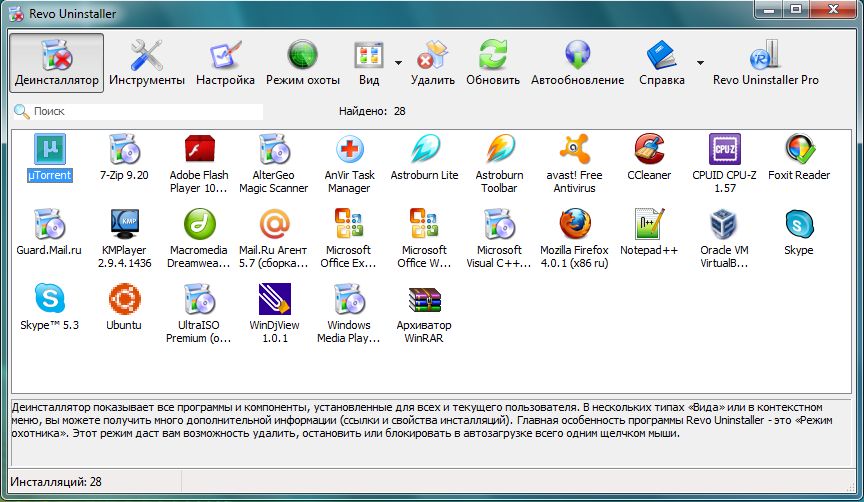The width and height of the screenshot is (864, 502).
Task: Select Oracle VM VirtualBox icon
Action: (x=725, y=224)
